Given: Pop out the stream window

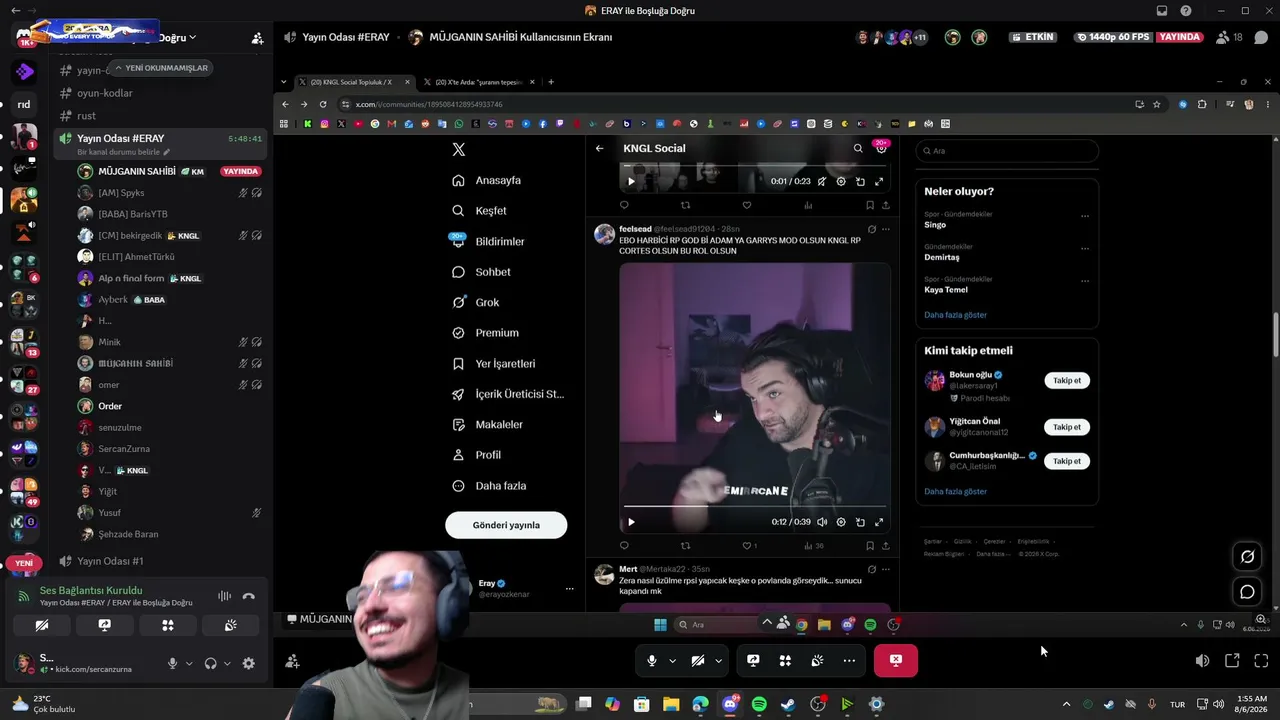Looking at the screenshot, I should click(x=1232, y=660).
